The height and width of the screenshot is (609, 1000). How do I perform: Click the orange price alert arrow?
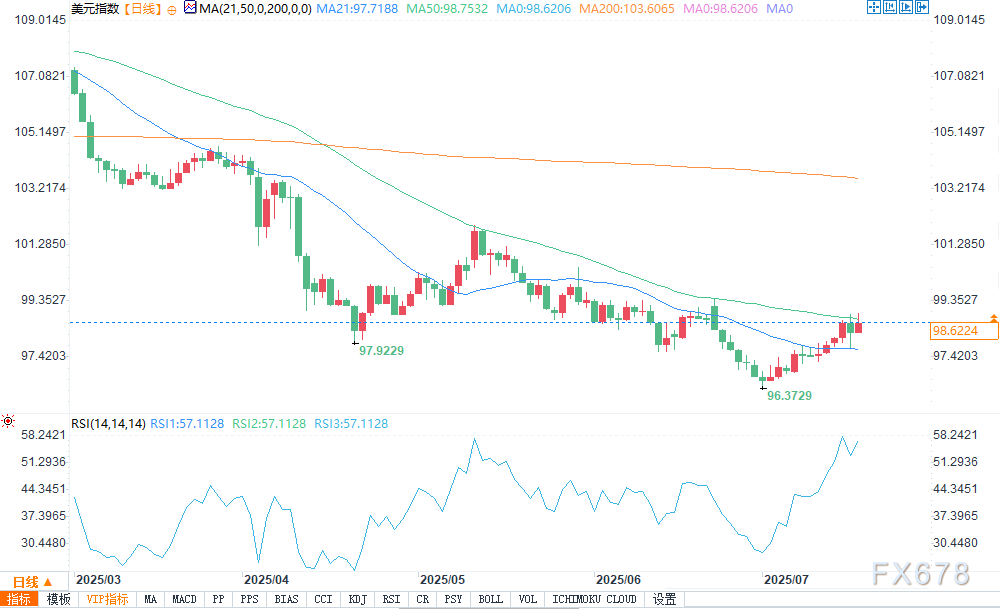tap(994, 317)
